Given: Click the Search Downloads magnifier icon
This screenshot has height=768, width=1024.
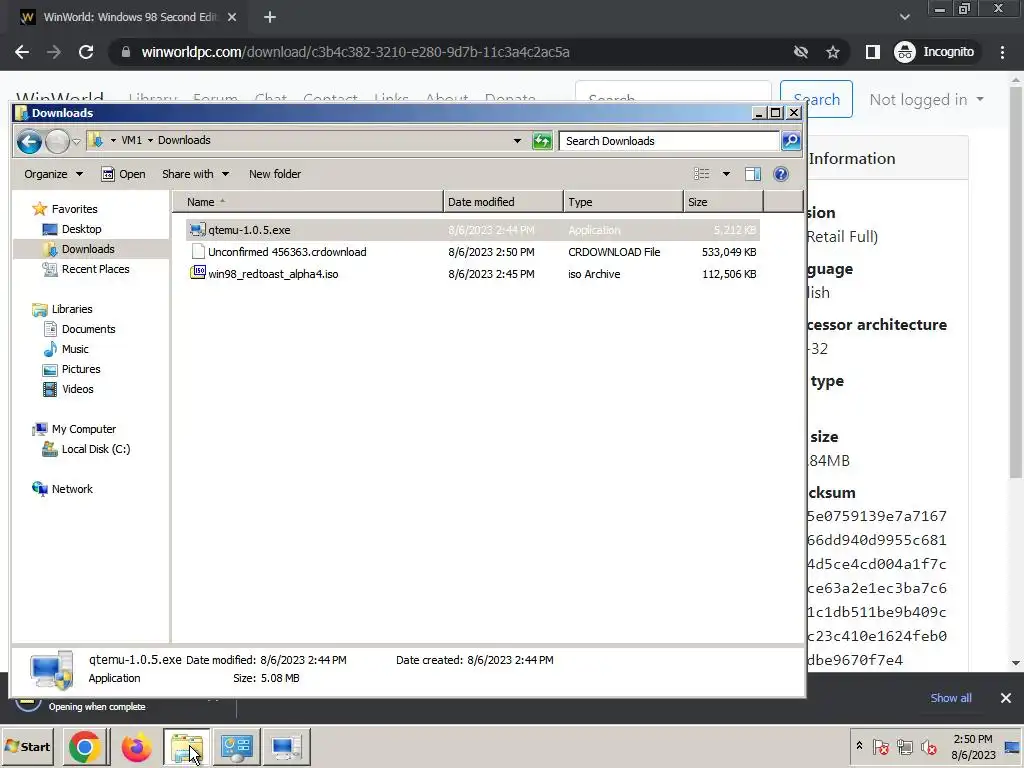Looking at the screenshot, I should (791, 140).
